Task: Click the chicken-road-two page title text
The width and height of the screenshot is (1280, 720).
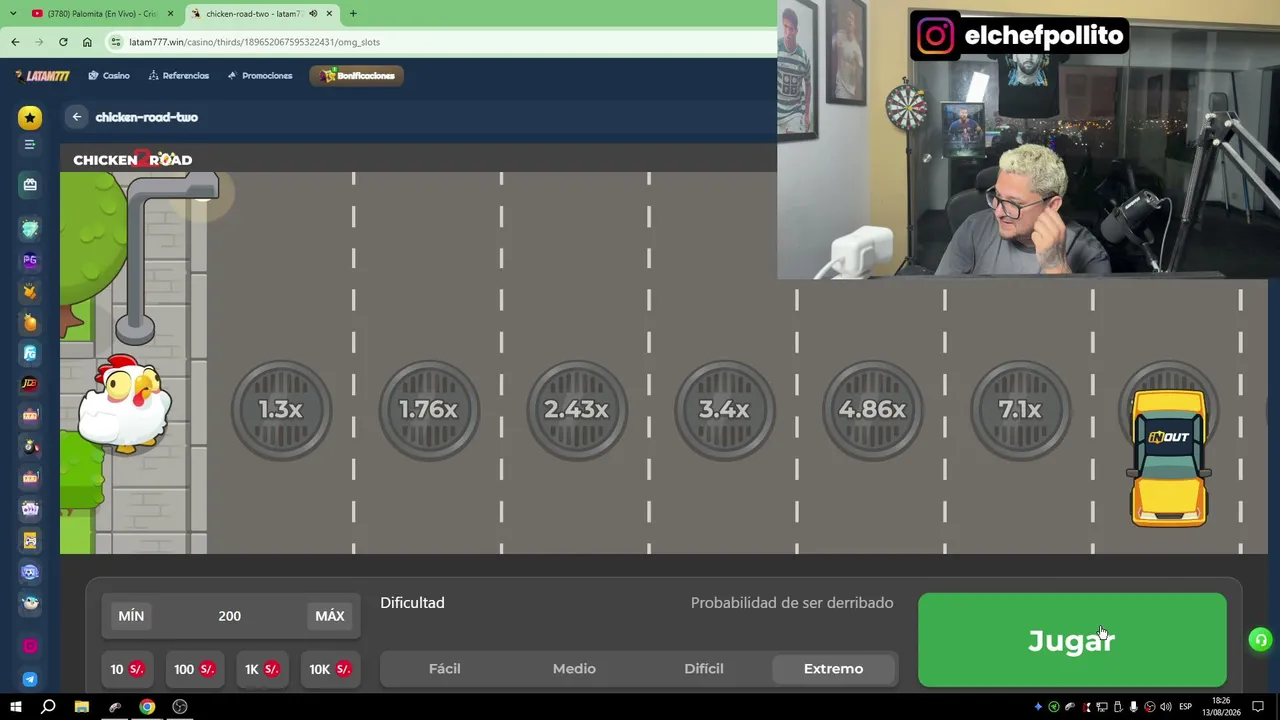Action: 147,117
